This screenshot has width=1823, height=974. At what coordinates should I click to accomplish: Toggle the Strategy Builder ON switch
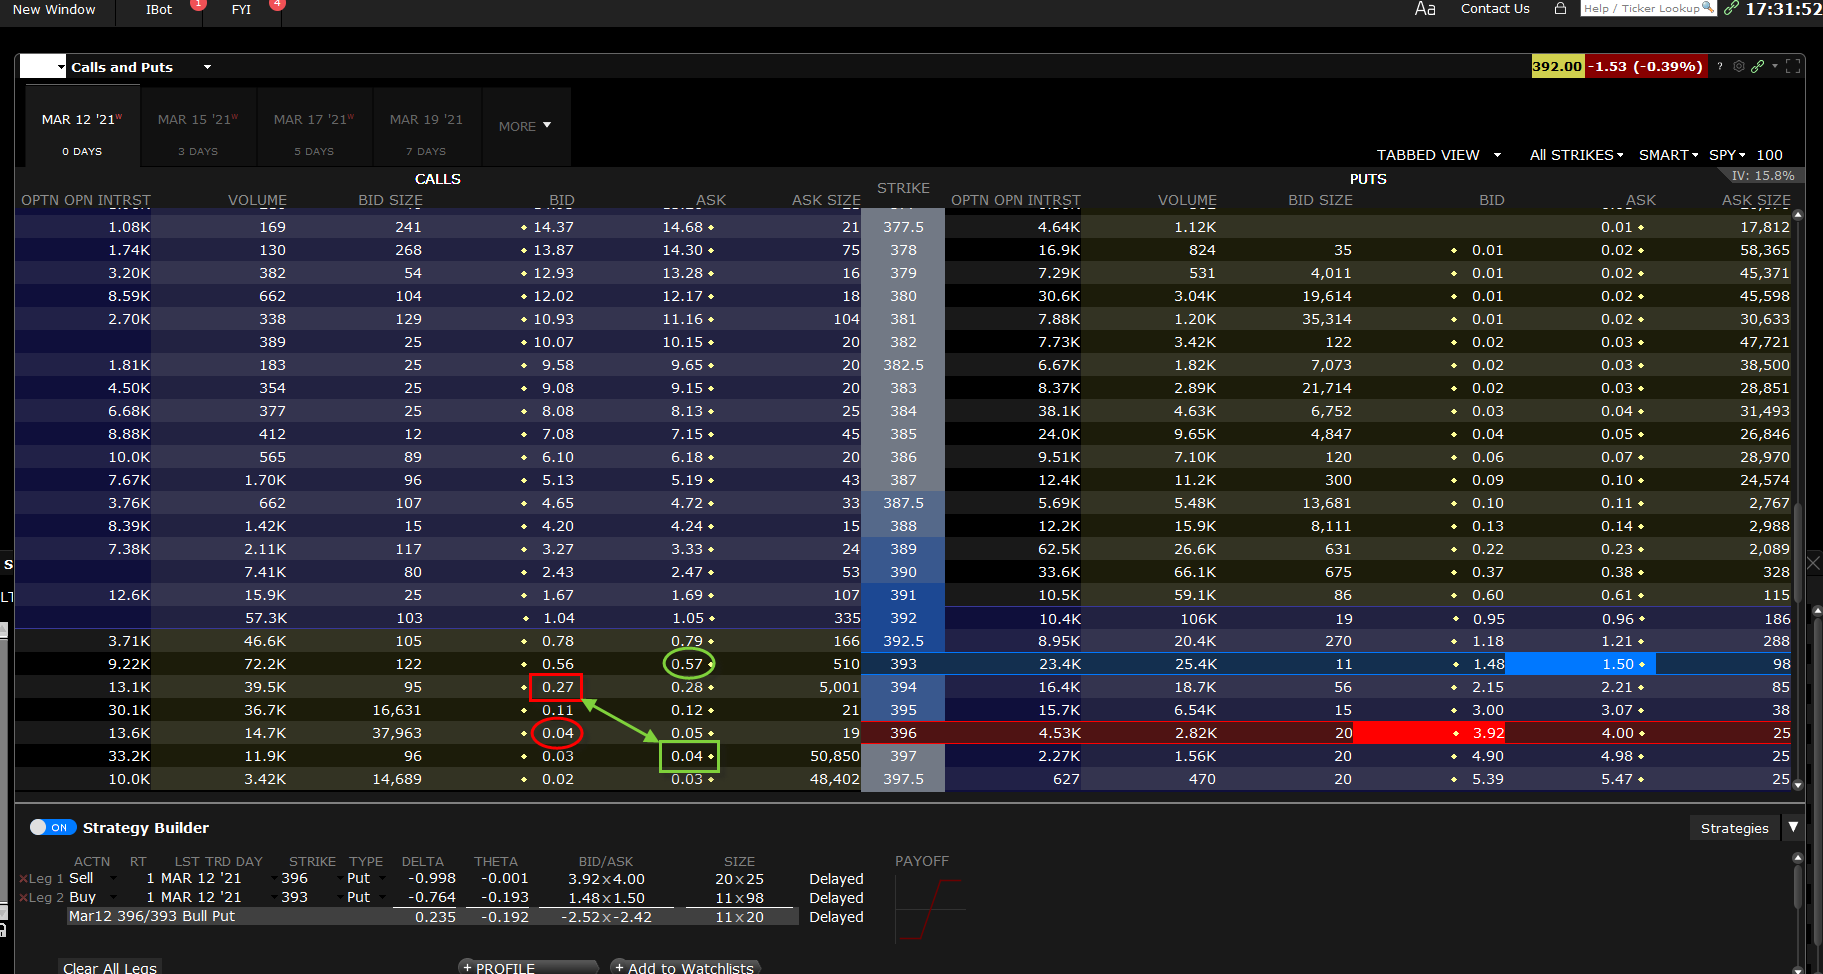tap(53, 827)
